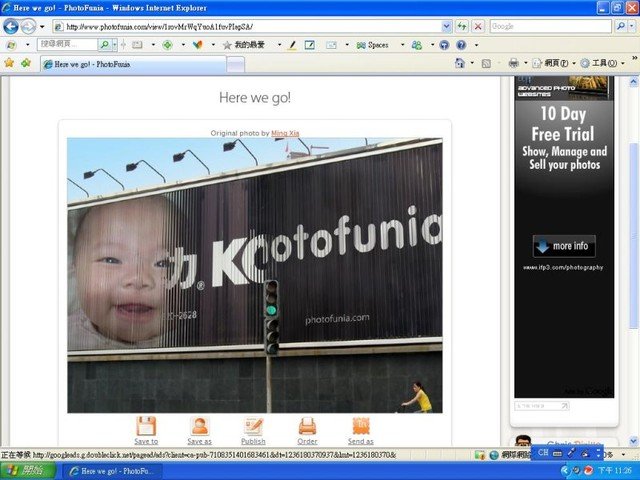Viewport: 640px width, 480px height.
Task: Open 我的最愛 favorites in Live toolbar
Action: click(244, 45)
